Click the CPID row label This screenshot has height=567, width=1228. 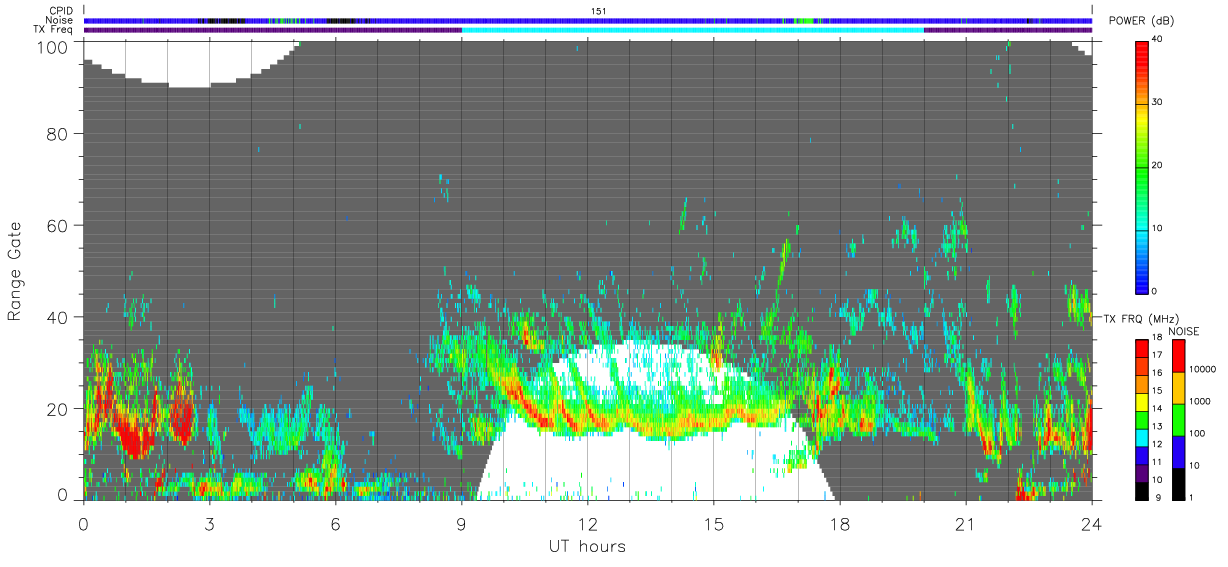[59, 11]
